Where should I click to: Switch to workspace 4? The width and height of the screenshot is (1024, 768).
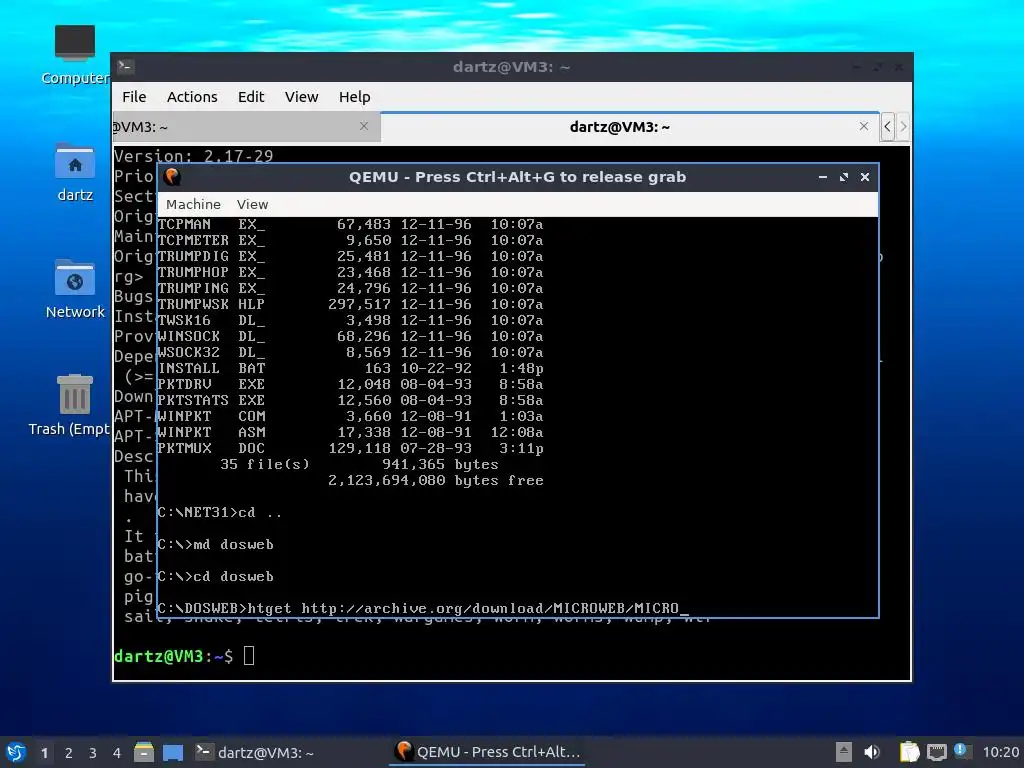coord(117,753)
